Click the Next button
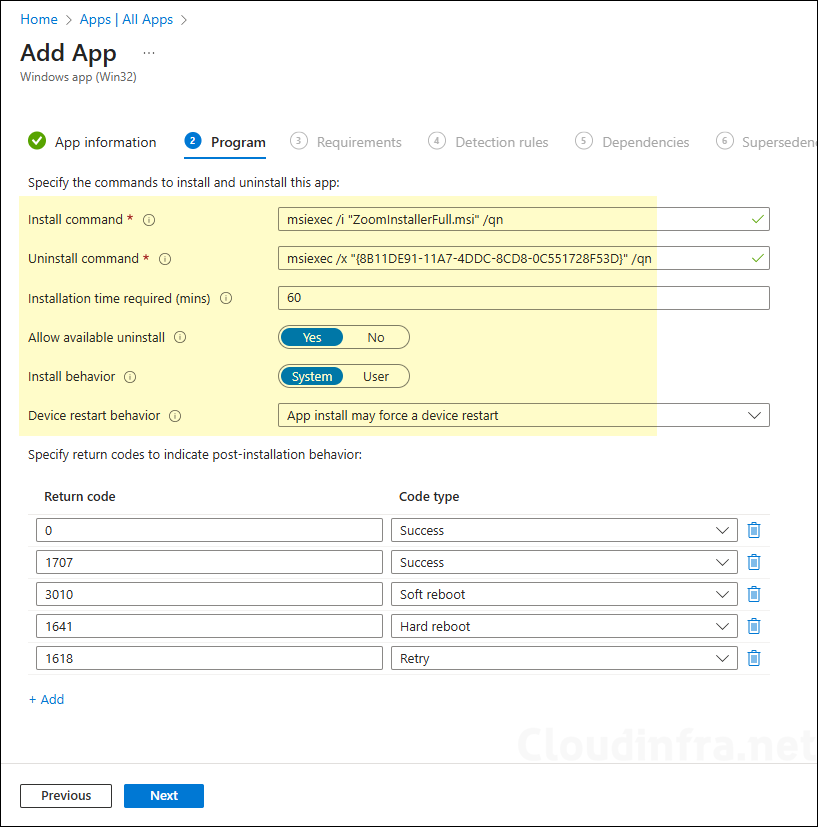The height and width of the screenshot is (827, 818). 164,796
